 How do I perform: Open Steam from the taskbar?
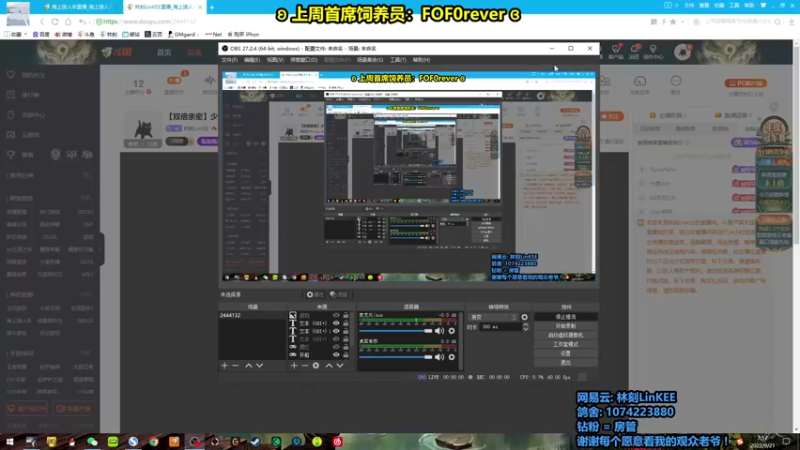click(x=256, y=442)
